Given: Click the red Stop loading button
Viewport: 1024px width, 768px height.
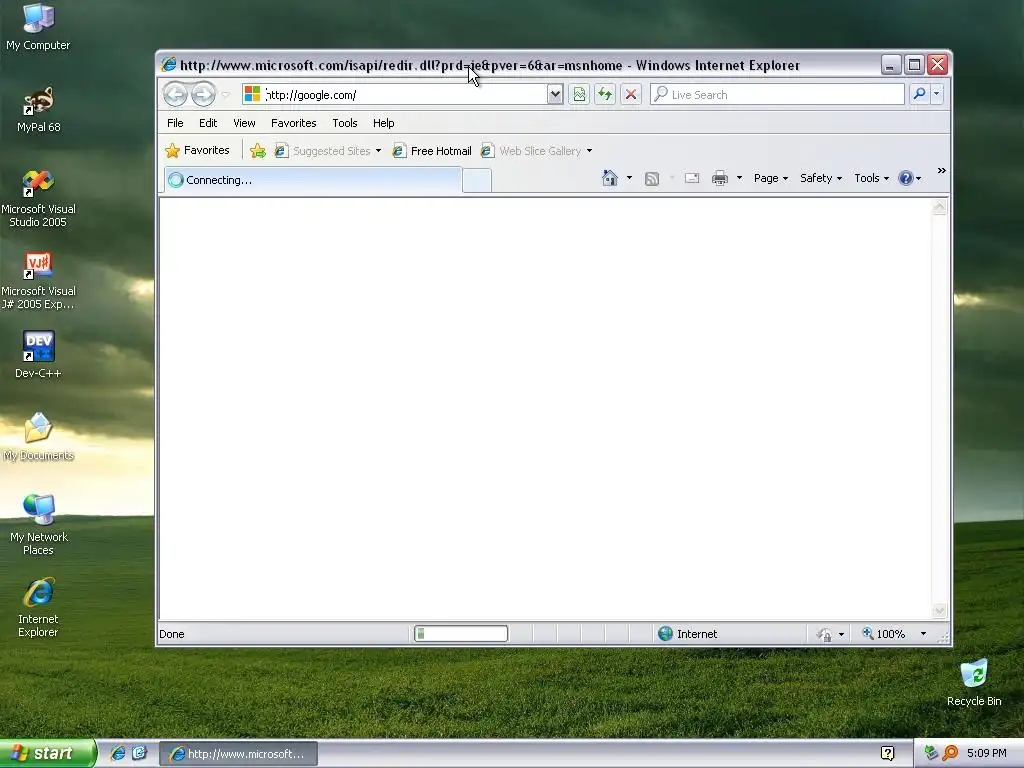Looking at the screenshot, I should click(631, 95).
